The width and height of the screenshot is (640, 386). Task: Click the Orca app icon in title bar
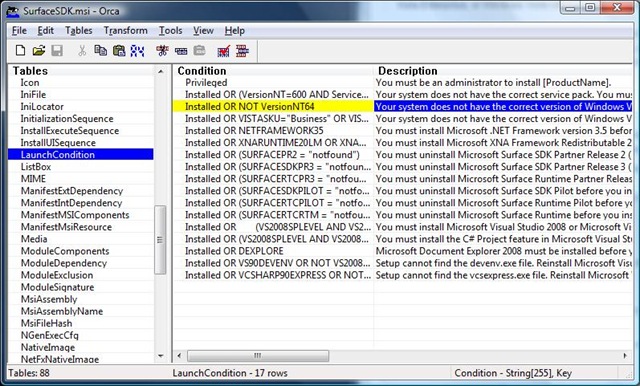[13, 11]
